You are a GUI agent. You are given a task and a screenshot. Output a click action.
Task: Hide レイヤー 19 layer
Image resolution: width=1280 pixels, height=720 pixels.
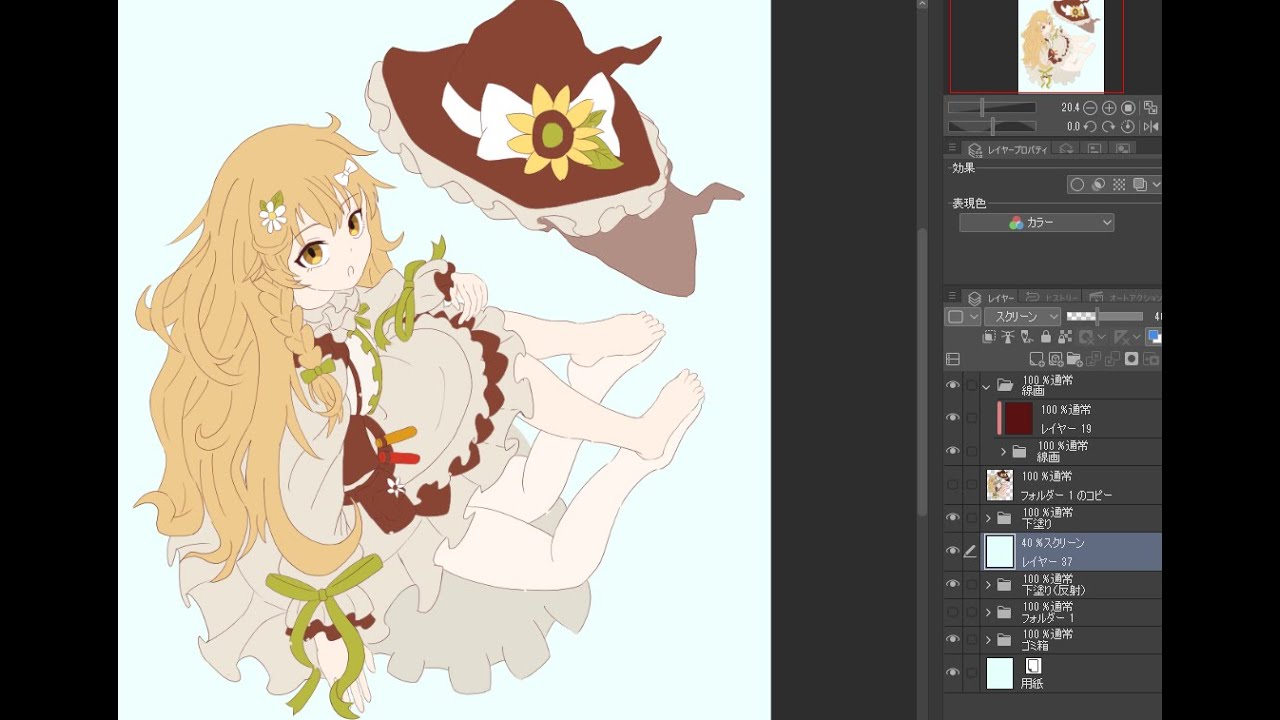click(953, 418)
